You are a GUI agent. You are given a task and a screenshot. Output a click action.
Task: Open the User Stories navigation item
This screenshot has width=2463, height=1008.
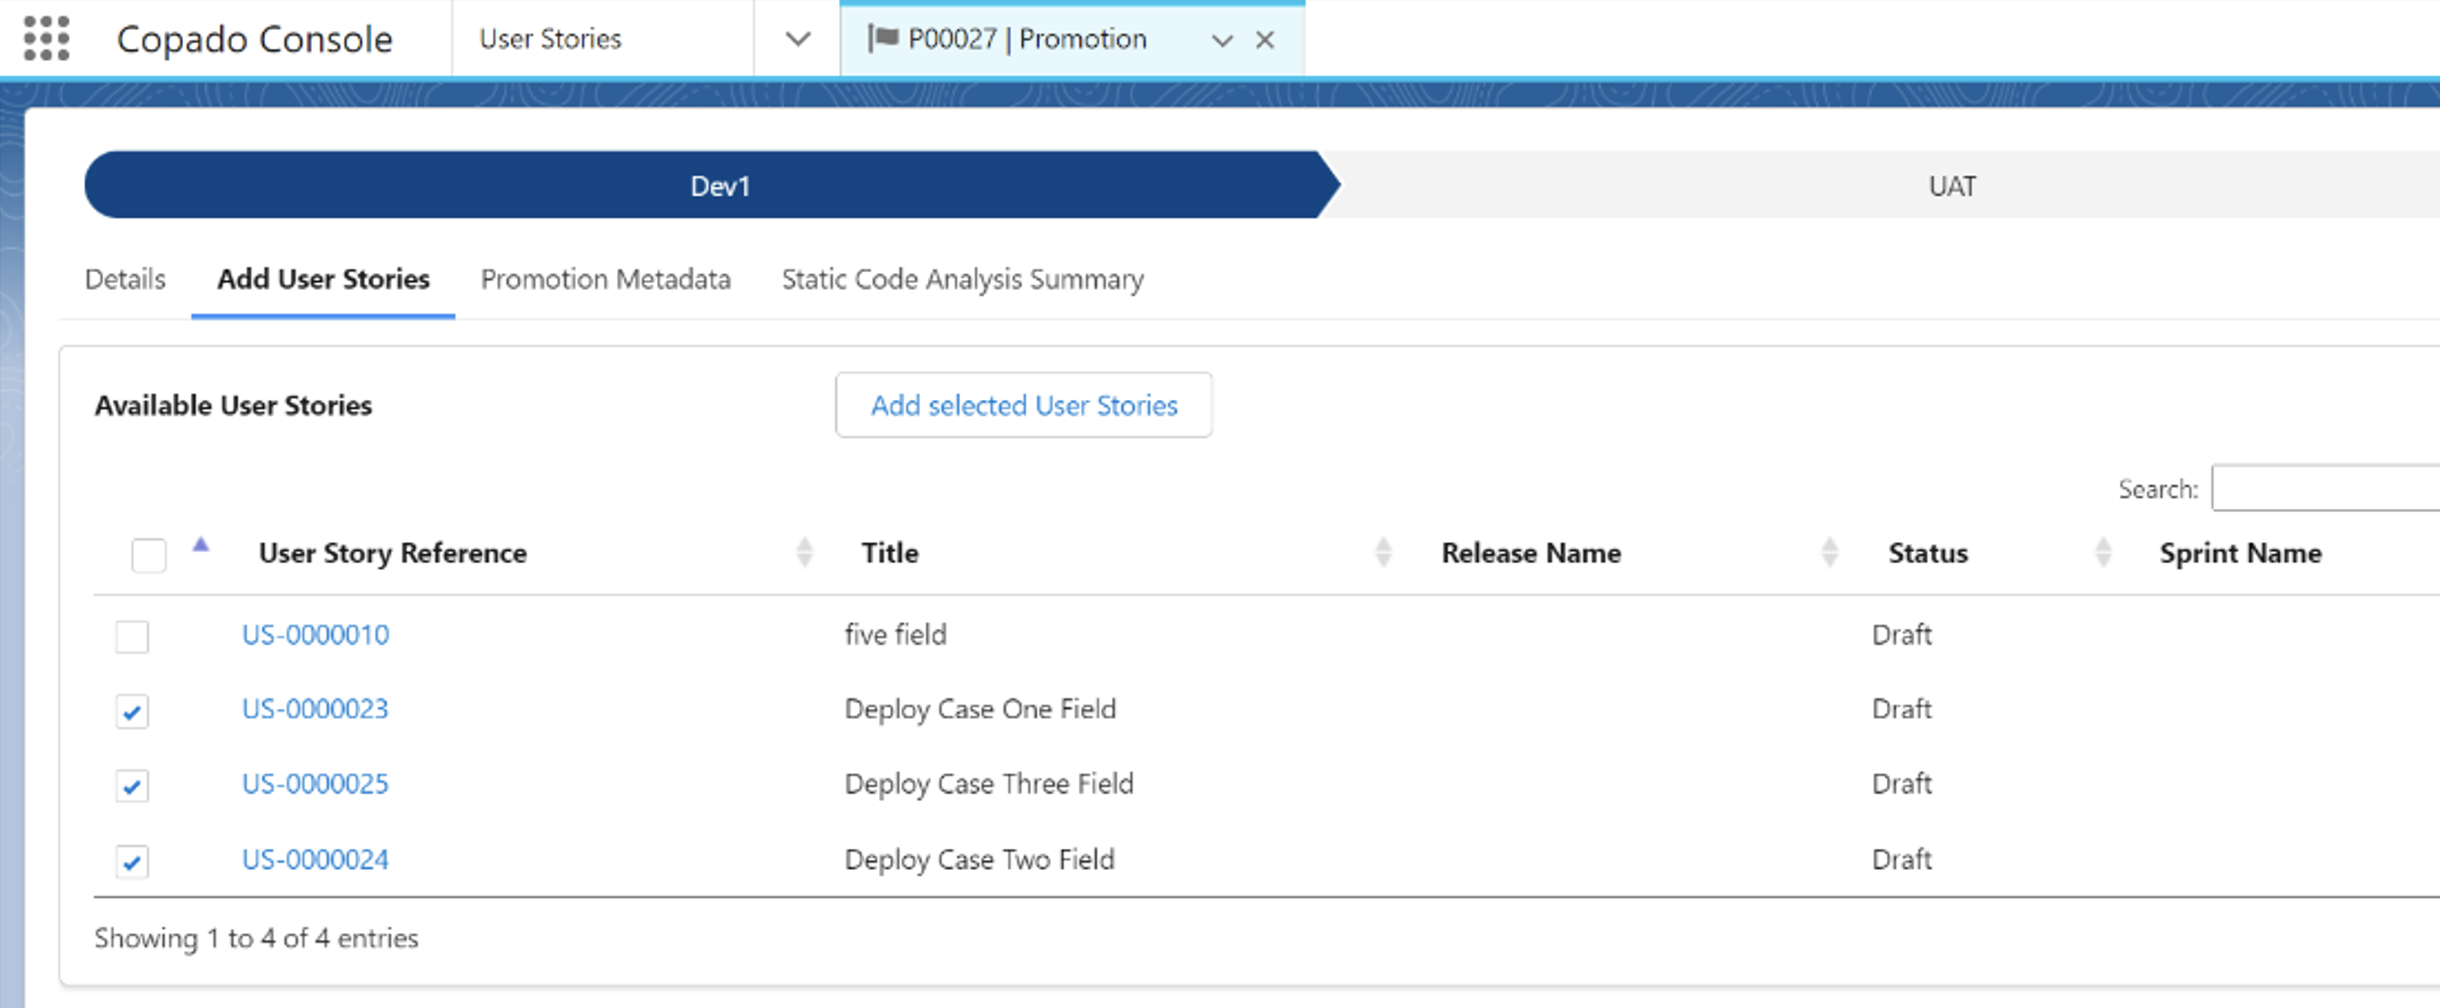click(550, 39)
